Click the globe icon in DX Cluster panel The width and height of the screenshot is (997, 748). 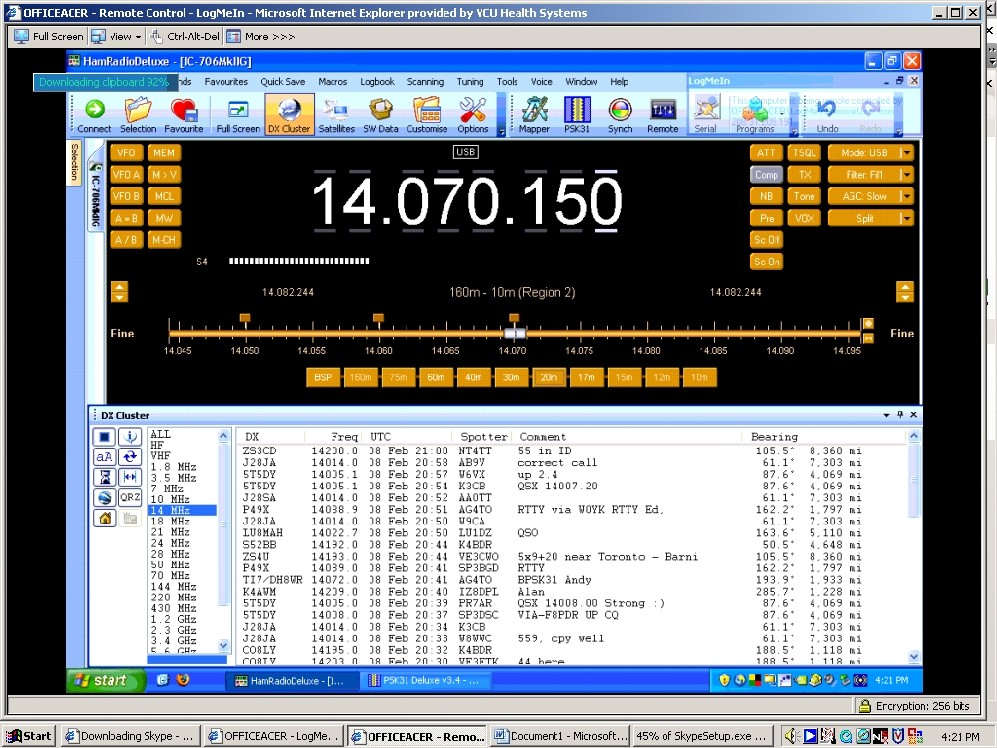(x=105, y=497)
